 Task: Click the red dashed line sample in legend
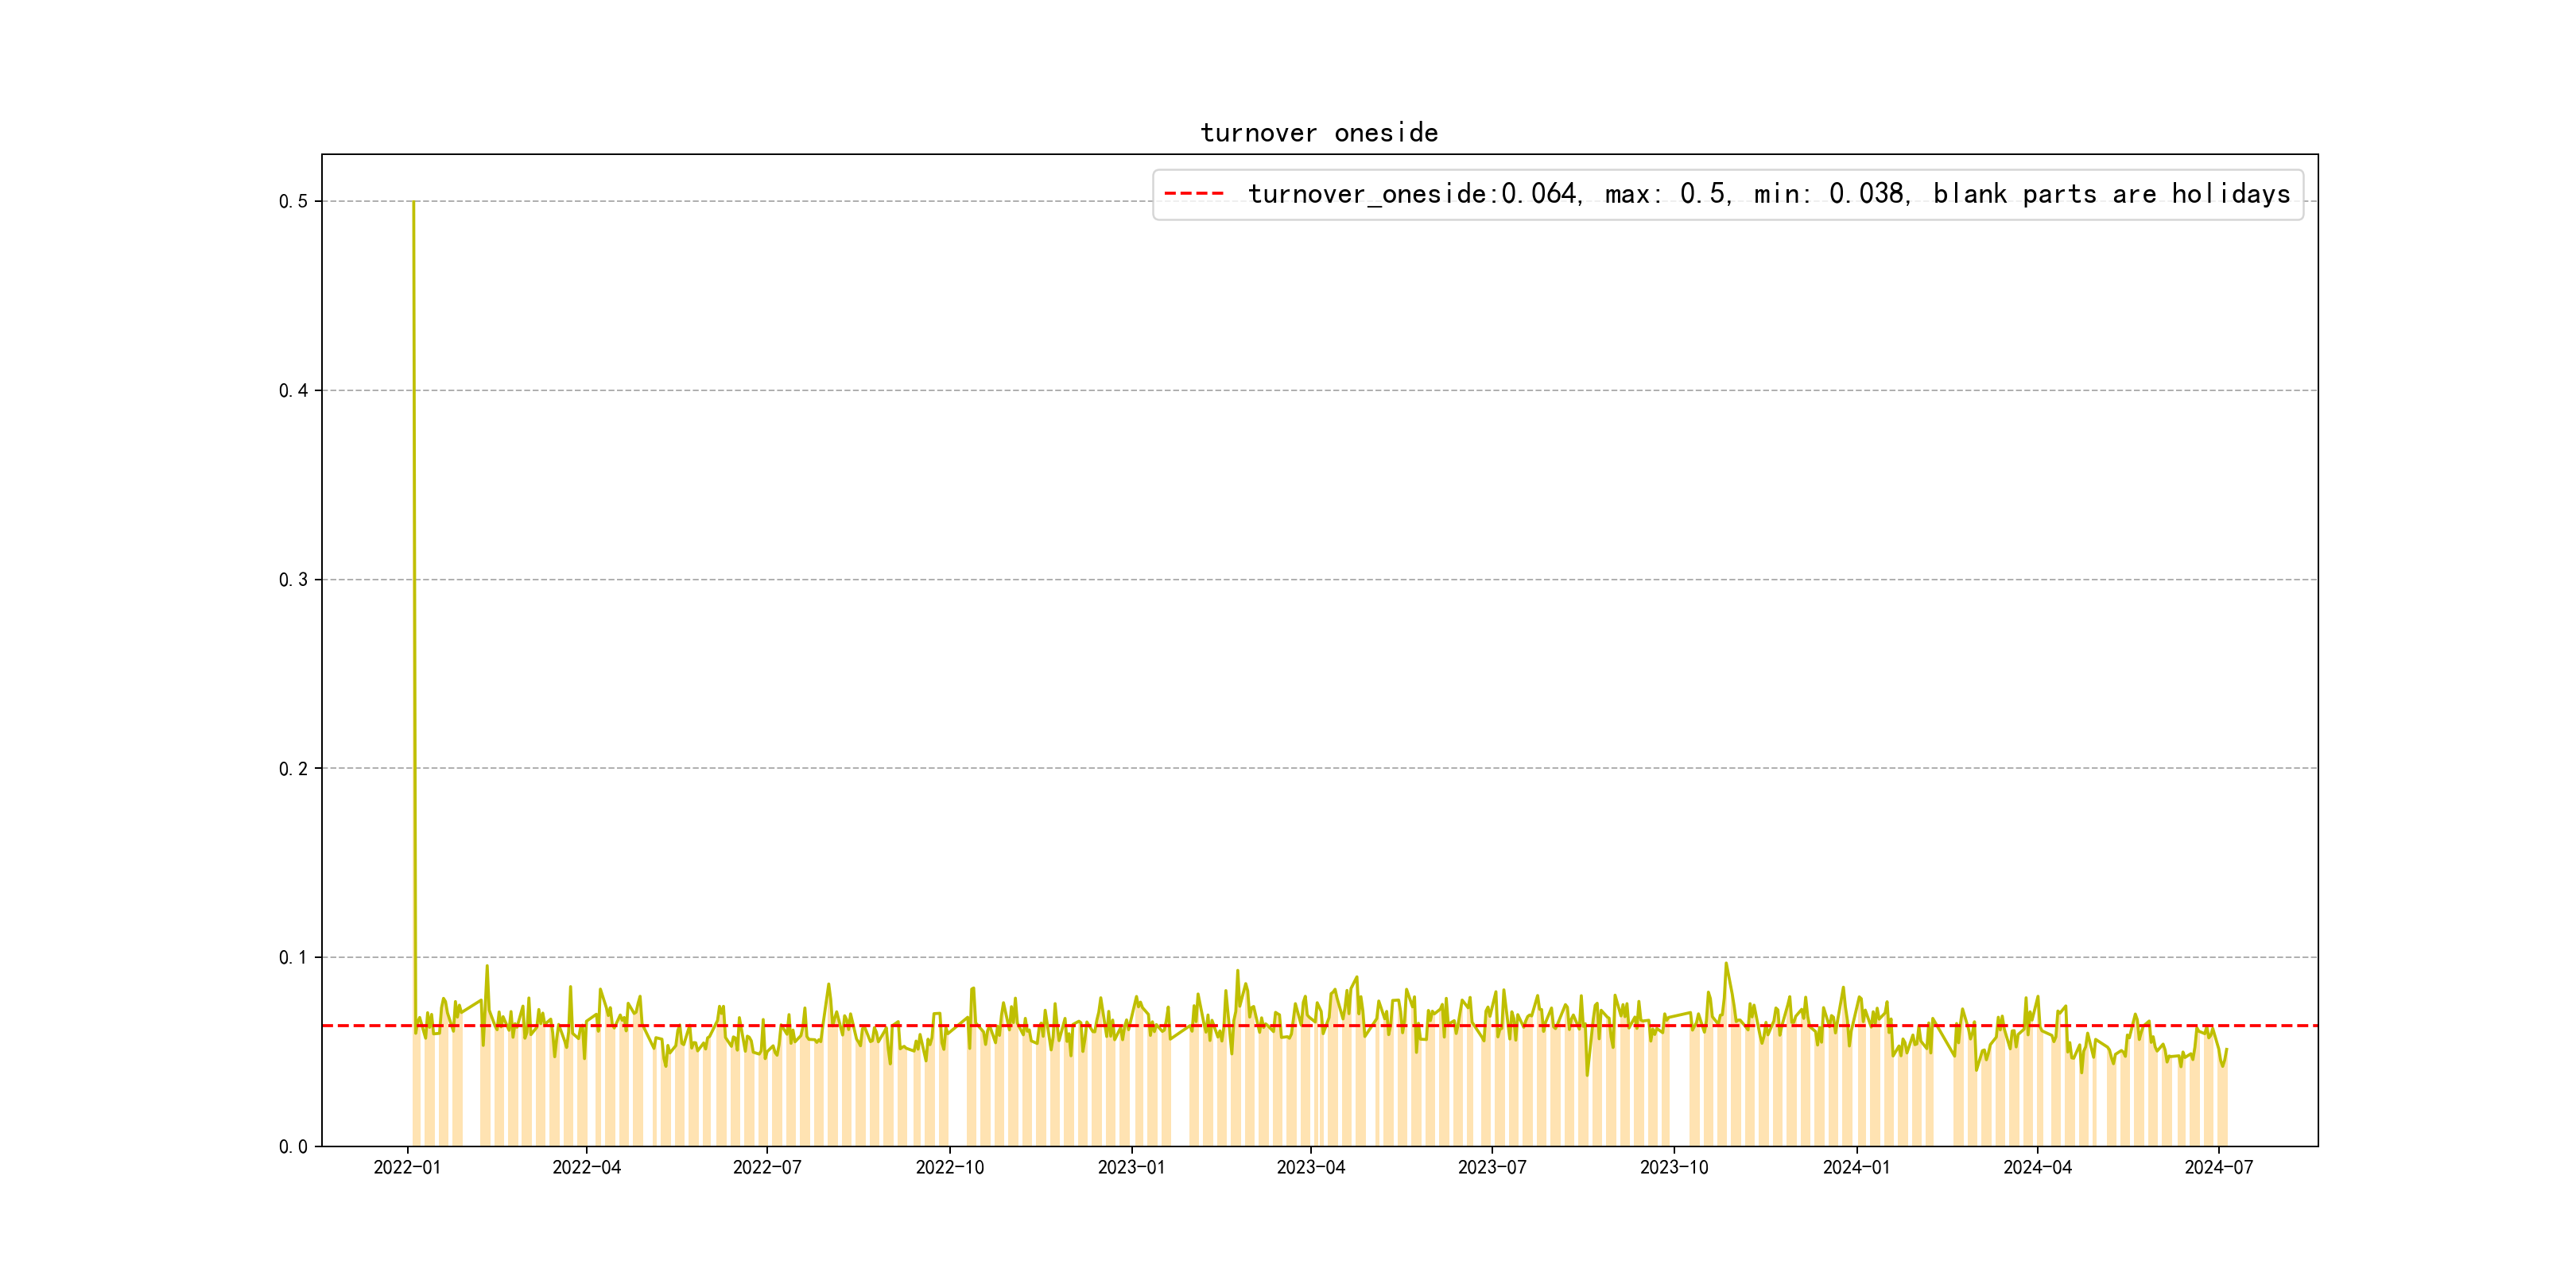click(x=1194, y=194)
